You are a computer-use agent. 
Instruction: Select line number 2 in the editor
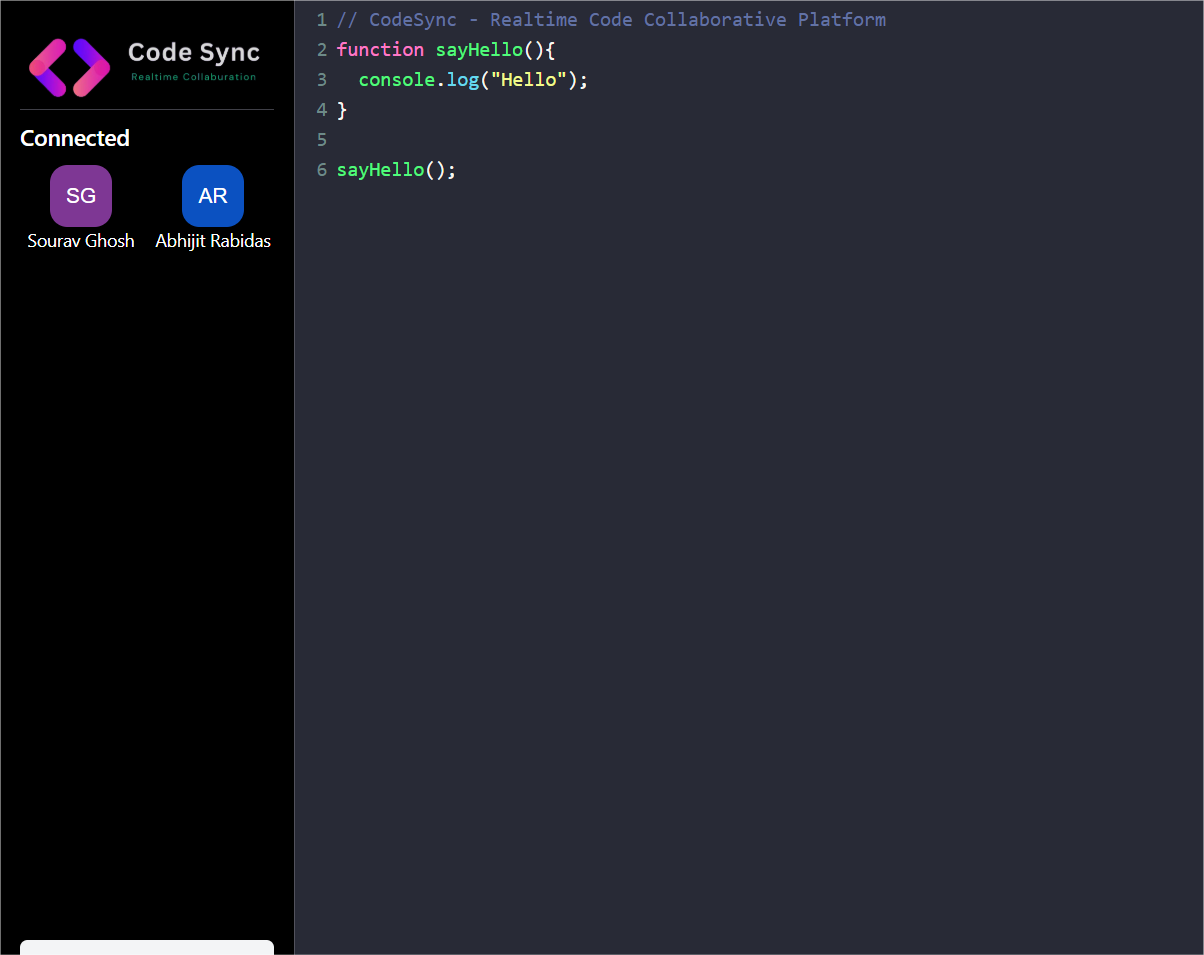pos(322,49)
